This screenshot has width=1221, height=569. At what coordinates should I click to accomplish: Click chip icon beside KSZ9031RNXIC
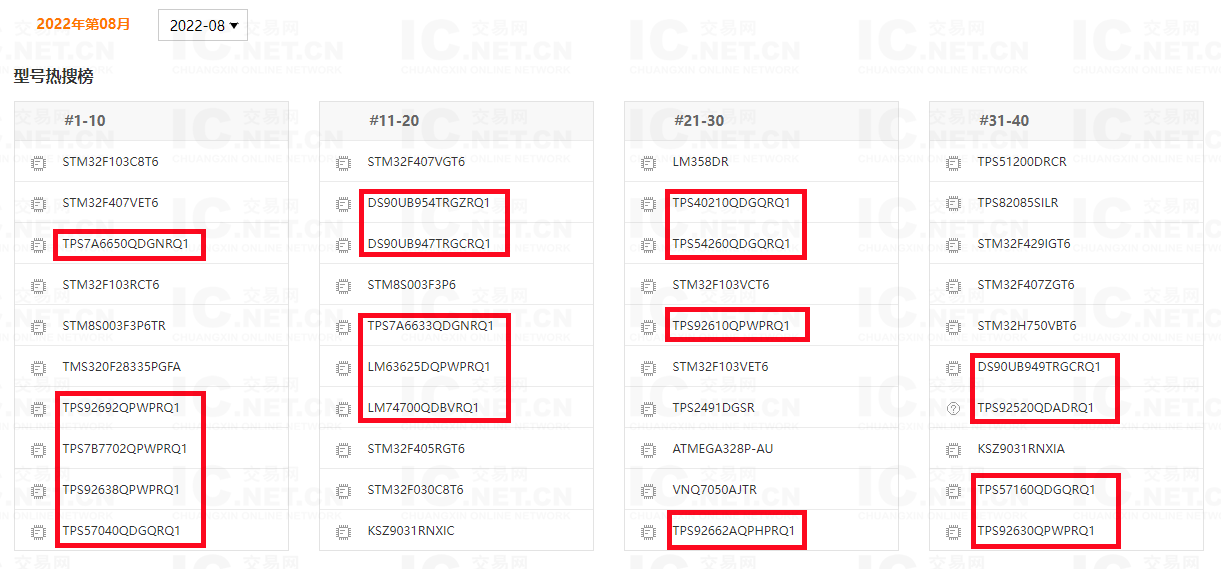[x=343, y=531]
